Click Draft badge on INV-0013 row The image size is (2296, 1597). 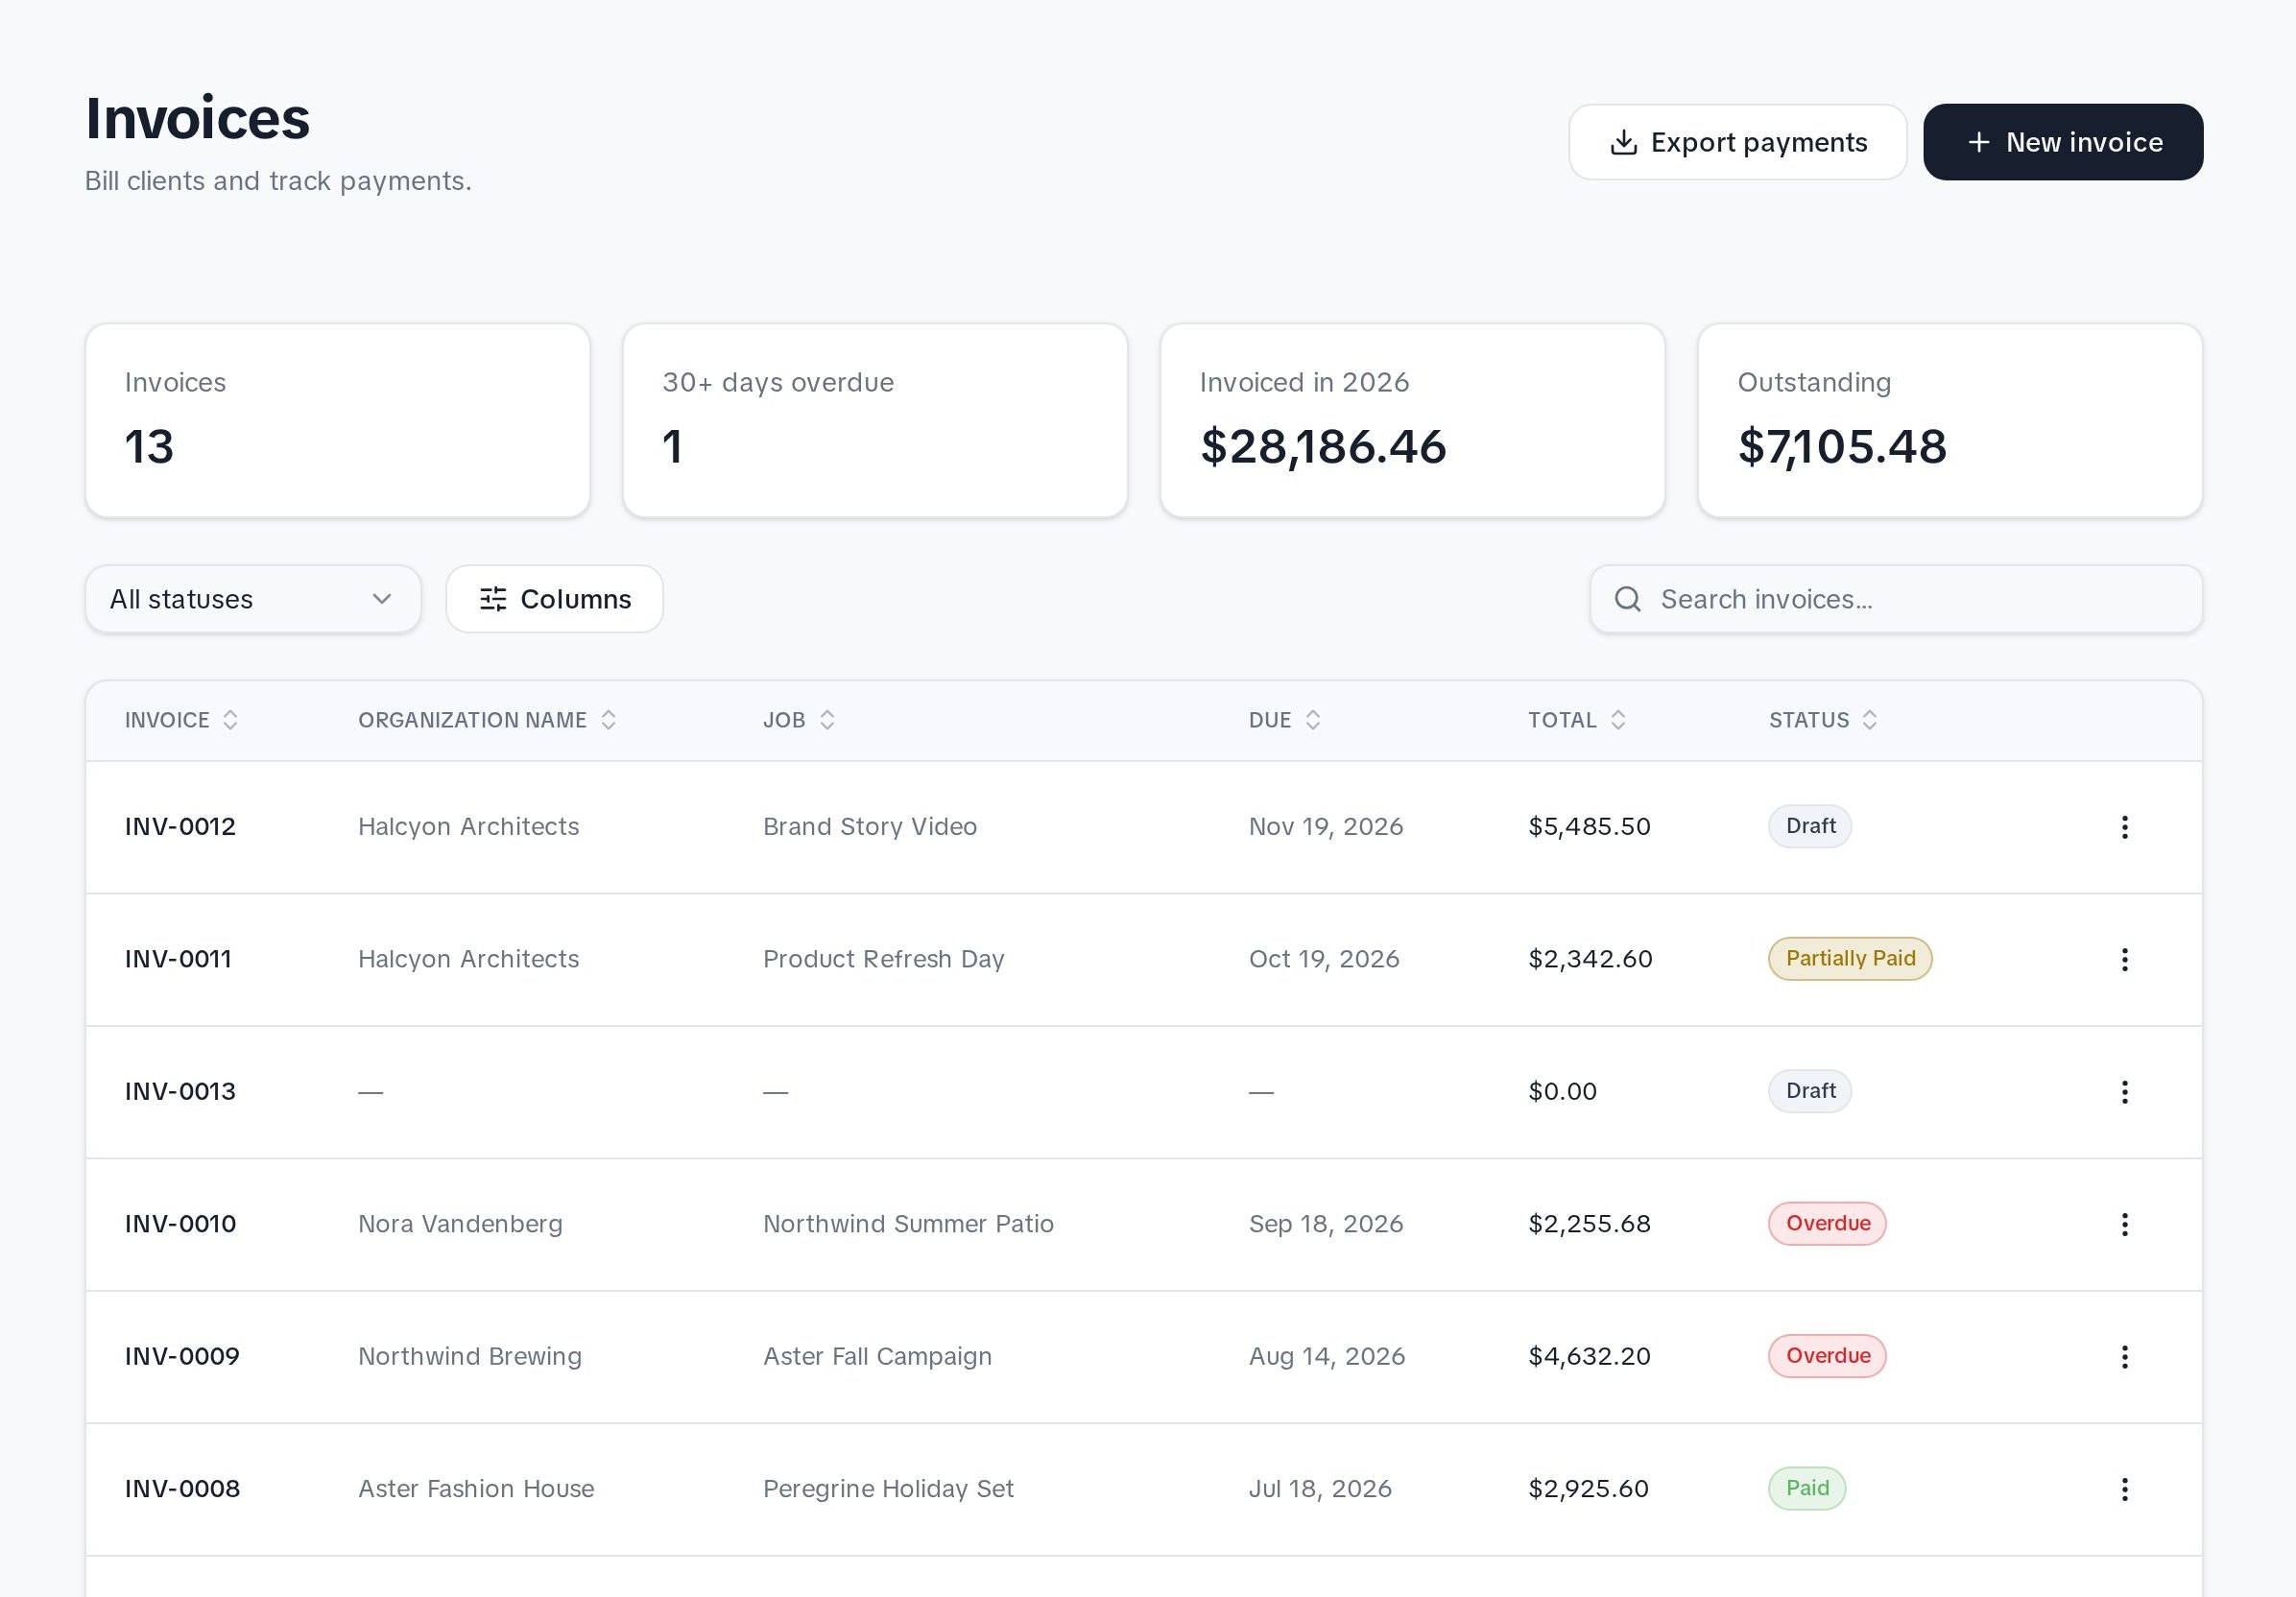(x=1810, y=1091)
